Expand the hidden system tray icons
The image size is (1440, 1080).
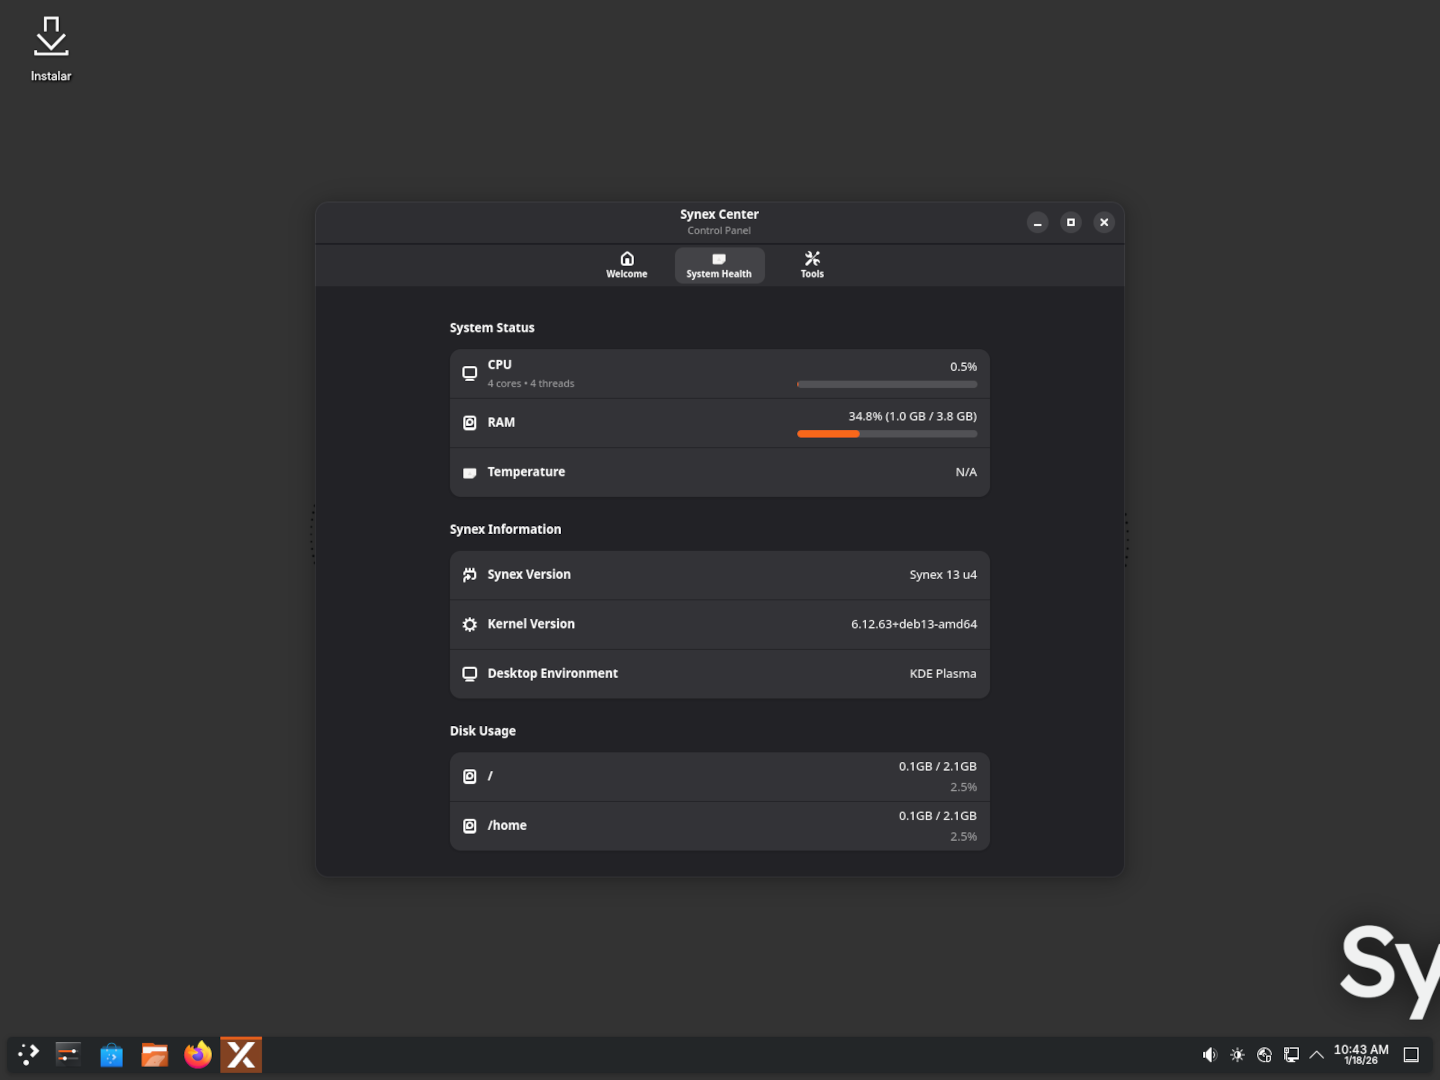click(x=1316, y=1054)
